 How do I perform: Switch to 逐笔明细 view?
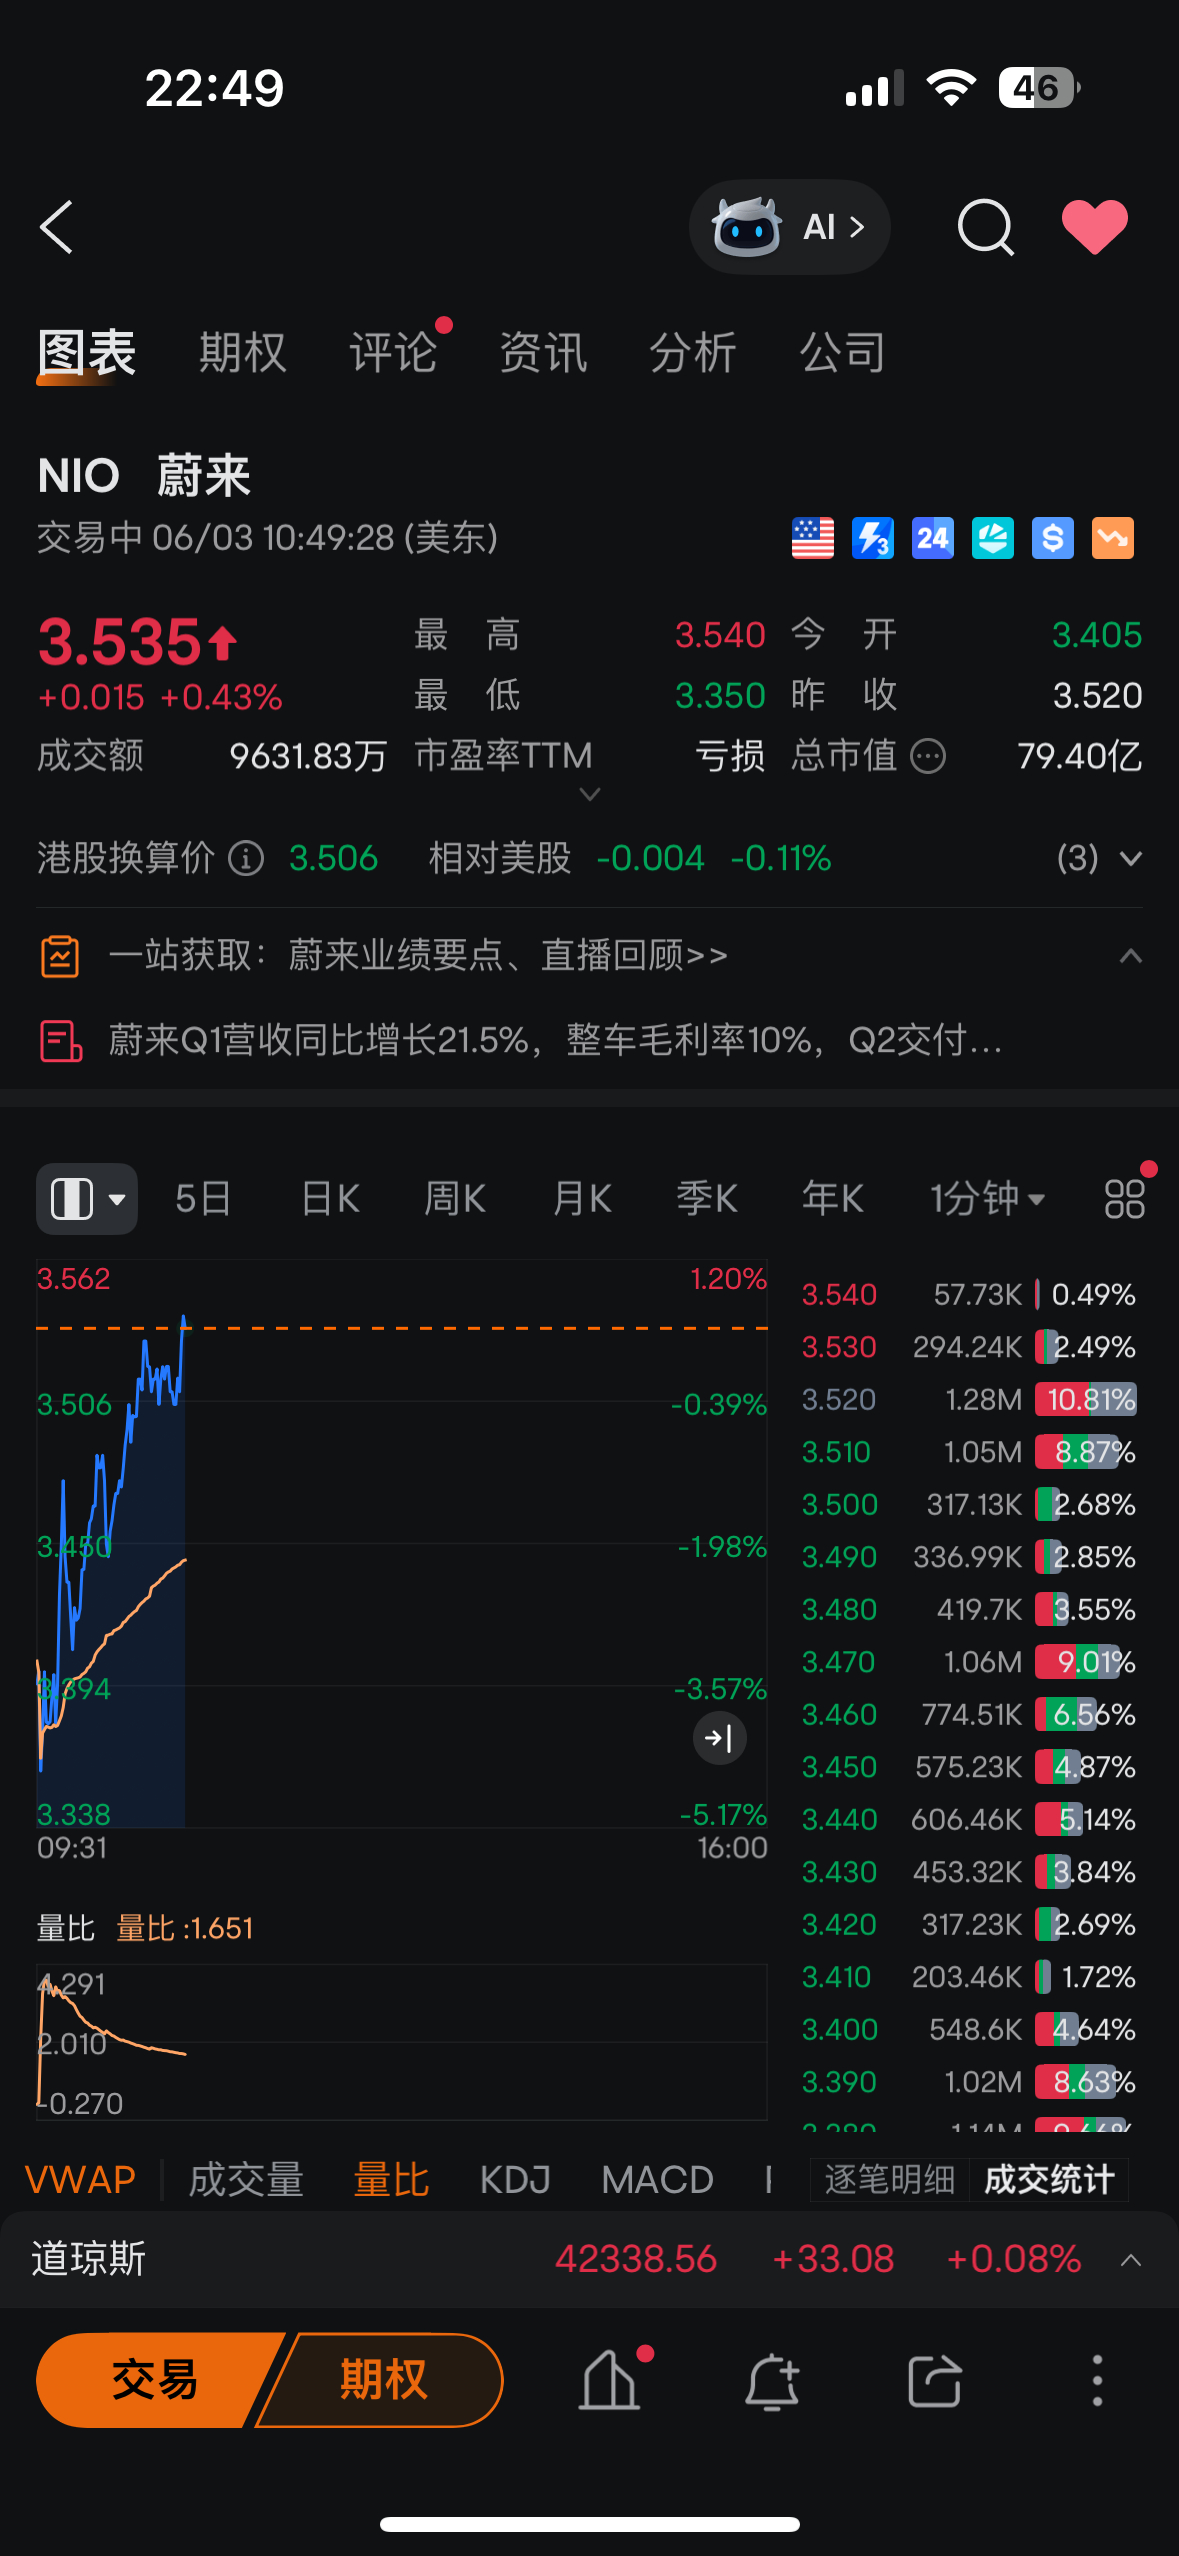click(889, 2180)
